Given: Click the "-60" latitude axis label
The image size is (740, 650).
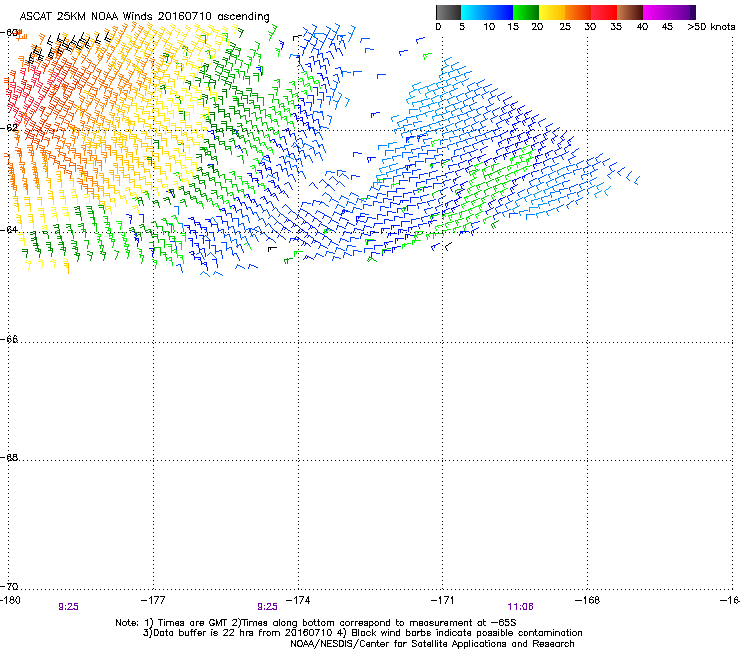Looking at the screenshot, I should click(x=10, y=33).
